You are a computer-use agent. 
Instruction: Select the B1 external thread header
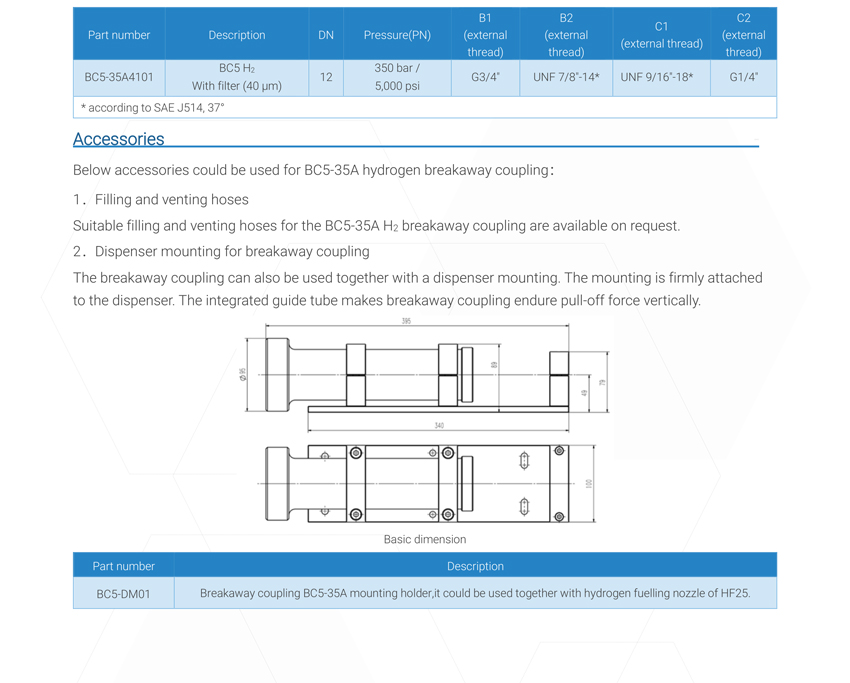[485, 35]
